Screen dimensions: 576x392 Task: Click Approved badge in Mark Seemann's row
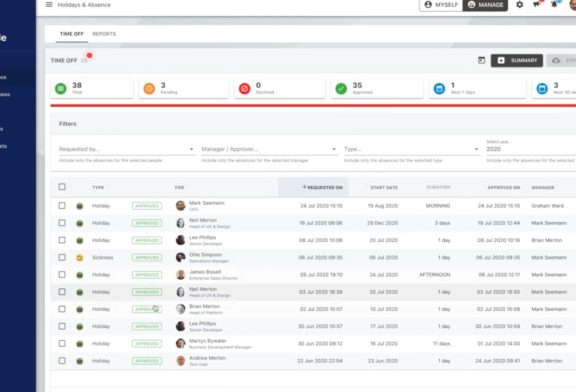[x=147, y=206]
